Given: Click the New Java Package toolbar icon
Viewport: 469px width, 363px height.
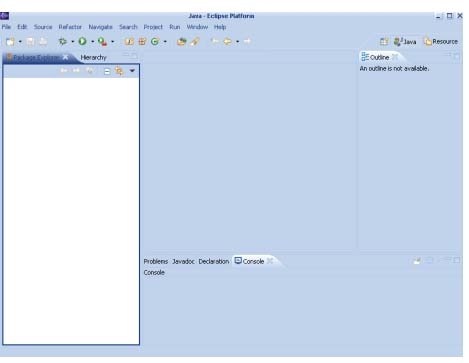Looking at the screenshot, I should pyautogui.click(x=142, y=41).
